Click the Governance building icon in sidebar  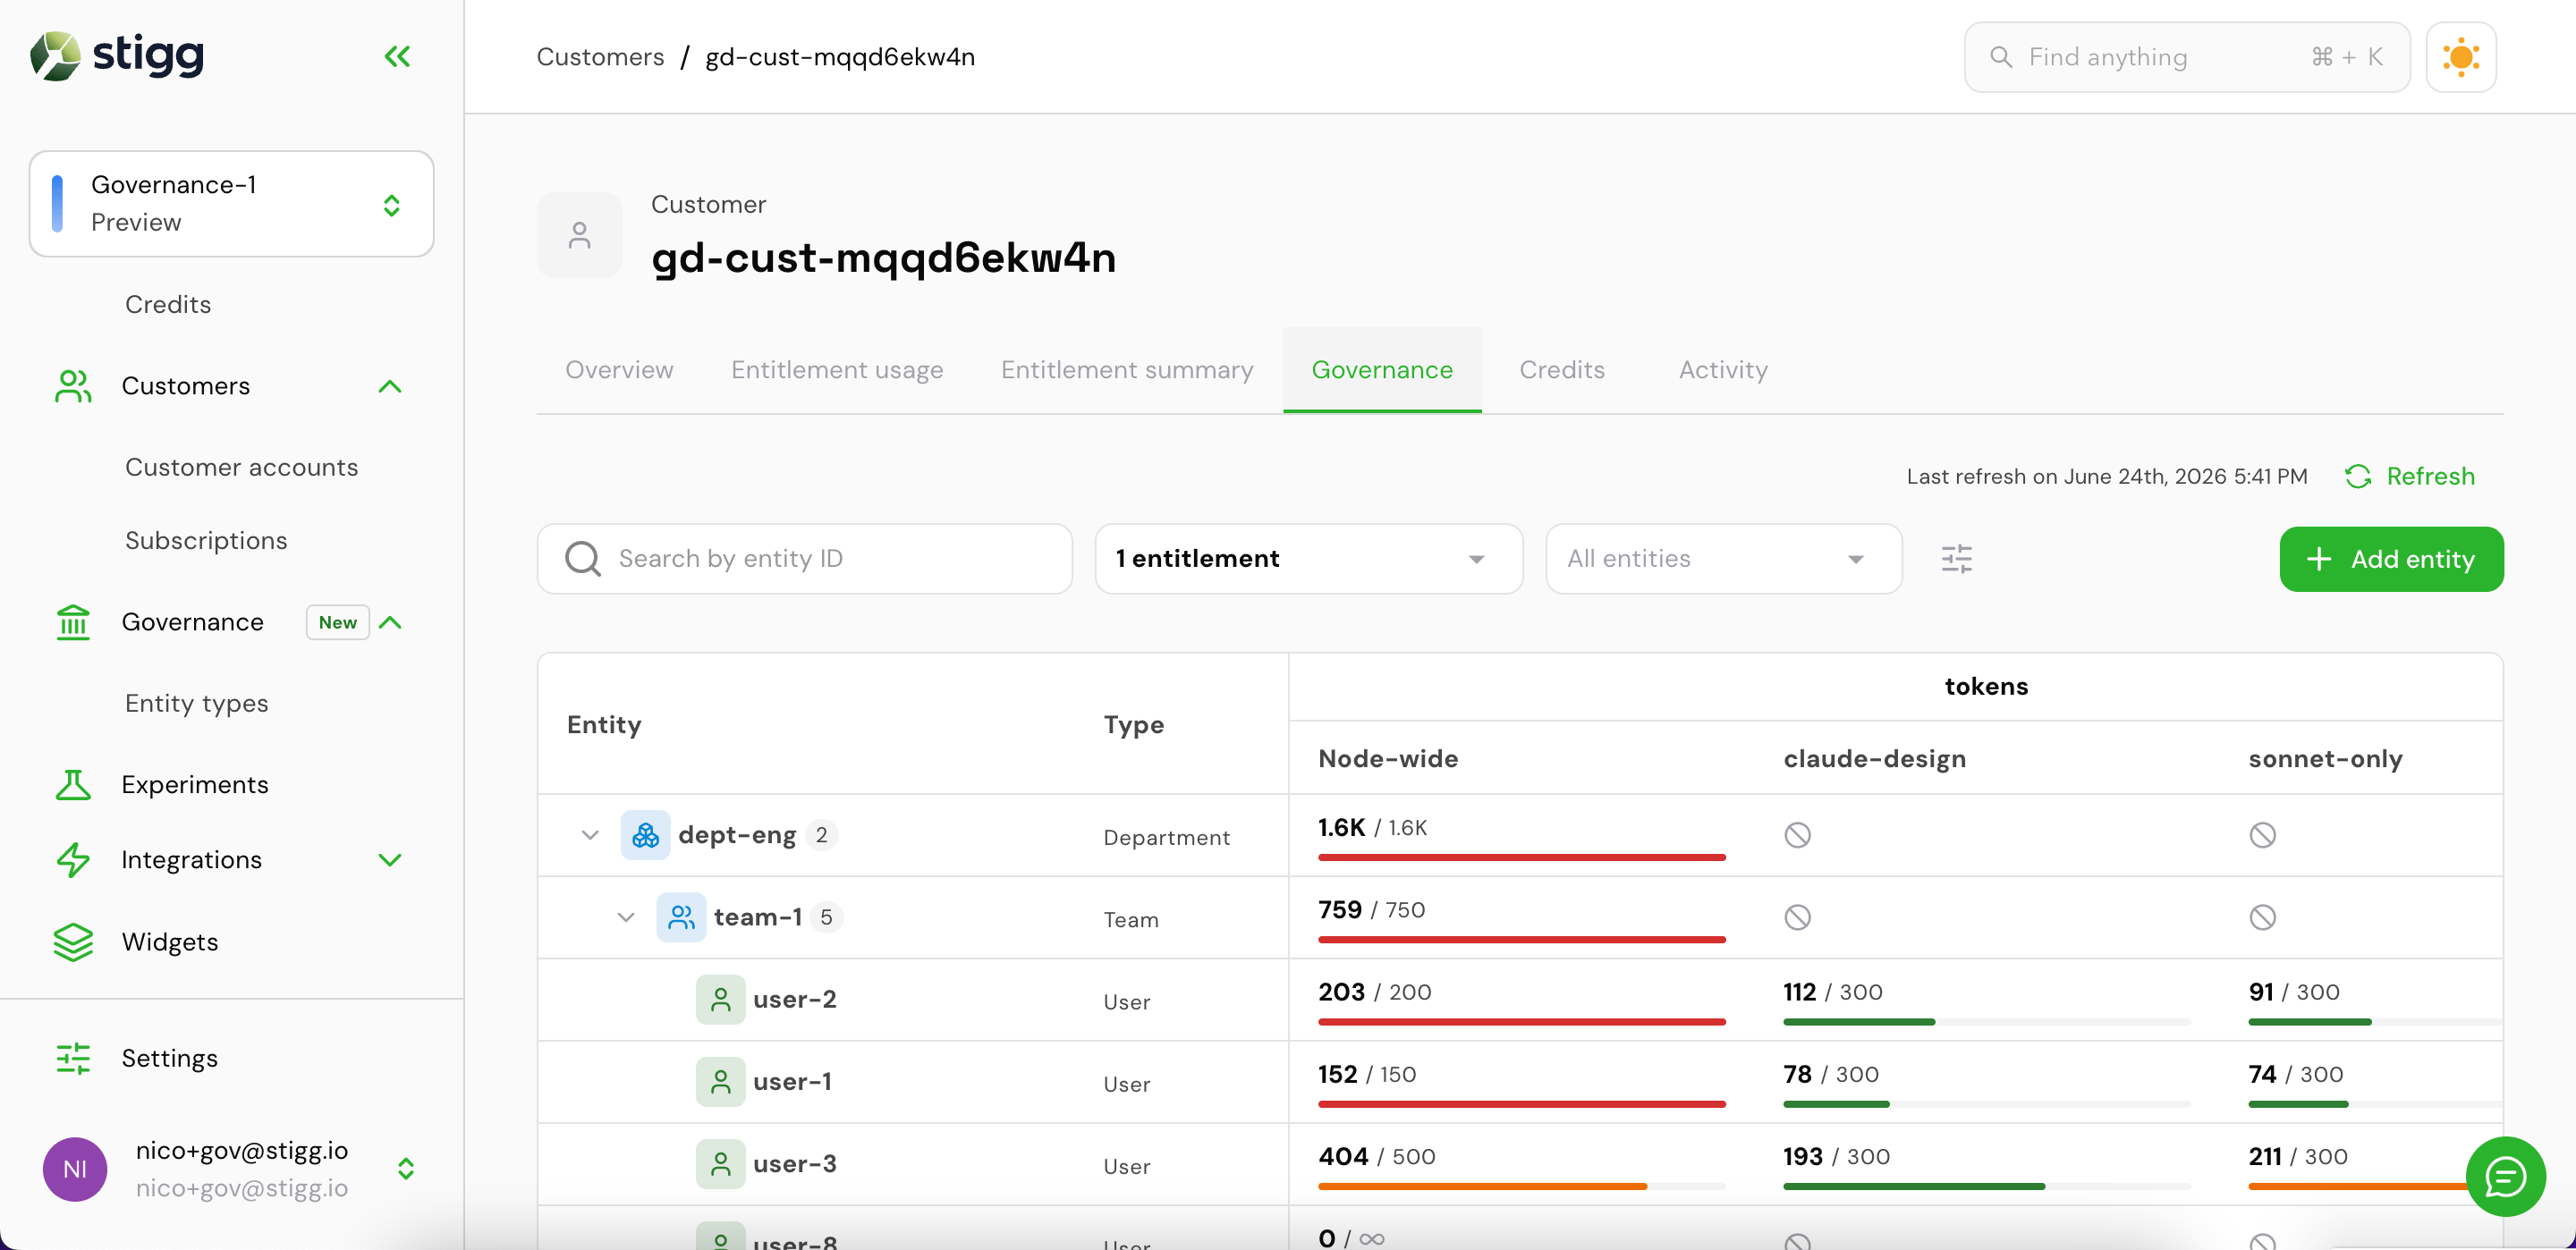coord(73,622)
